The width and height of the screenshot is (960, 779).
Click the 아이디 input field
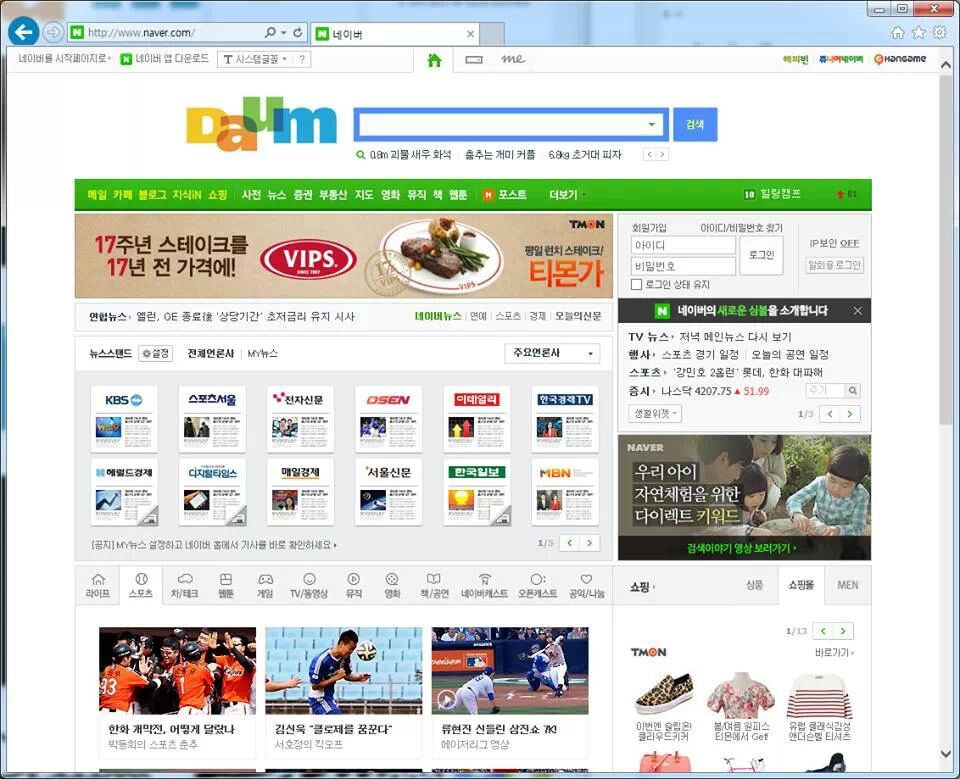pyautogui.click(x=683, y=245)
